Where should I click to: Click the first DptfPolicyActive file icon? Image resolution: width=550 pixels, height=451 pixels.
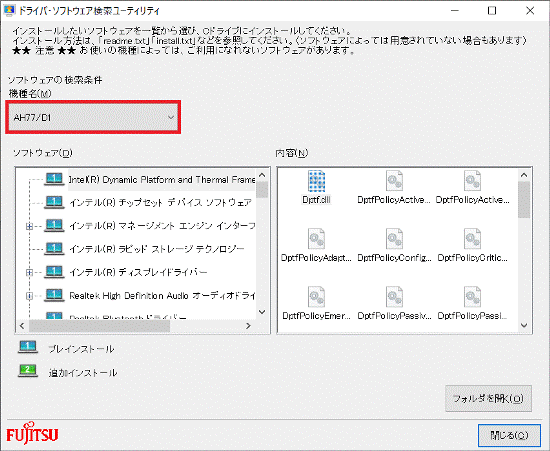pyautogui.click(x=394, y=181)
